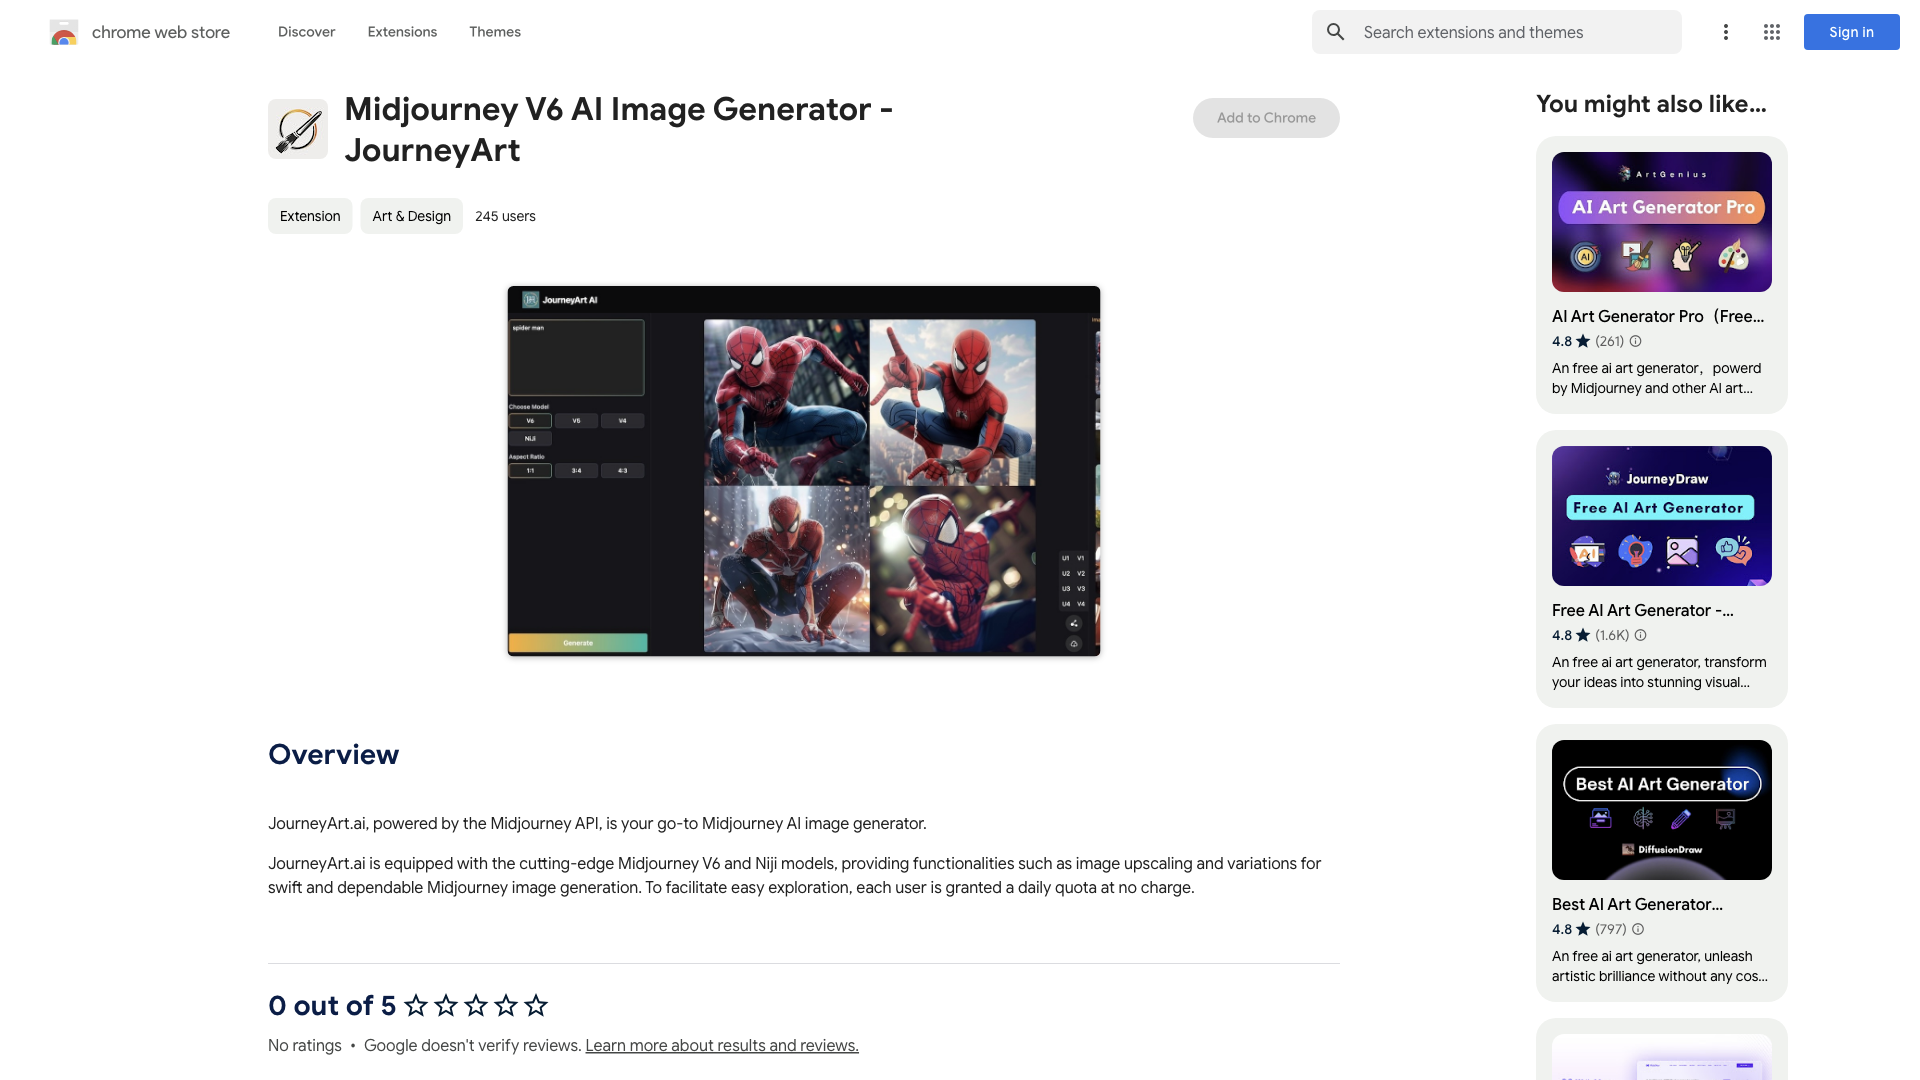Open the Google apps grid
The width and height of the screenshot is (1920, 1080).
[1772, 32]
